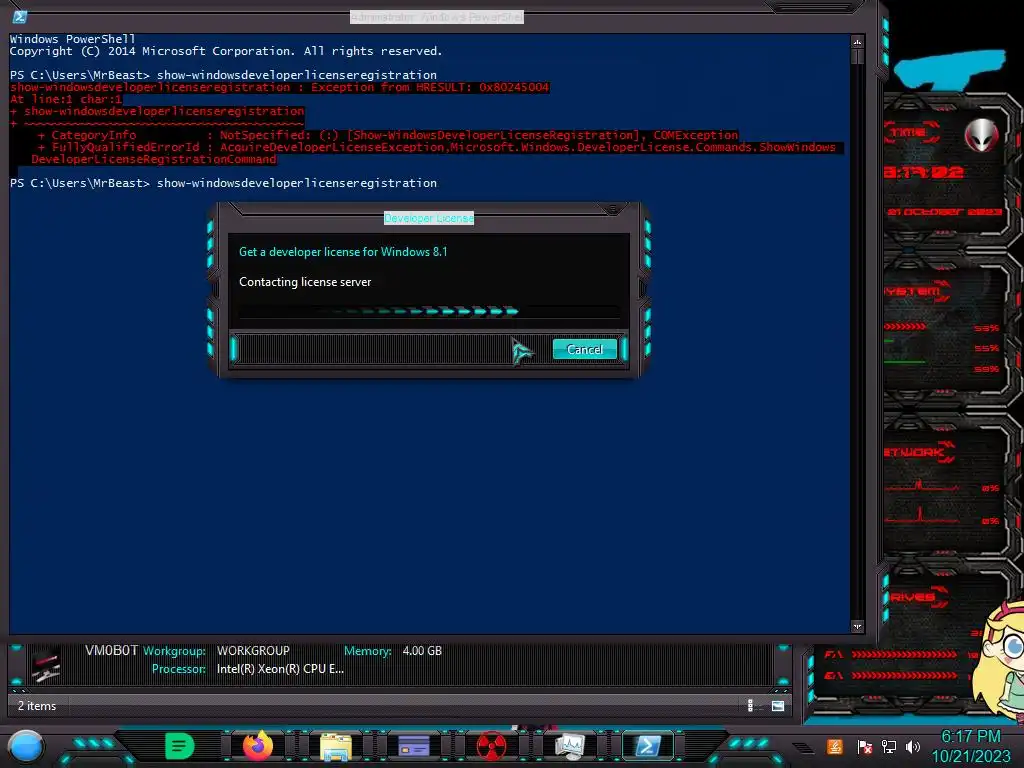Viewport: 1024px width, 768px height.
Task: Click the E:\ drive usage bar
Action: tap(903, 675)
